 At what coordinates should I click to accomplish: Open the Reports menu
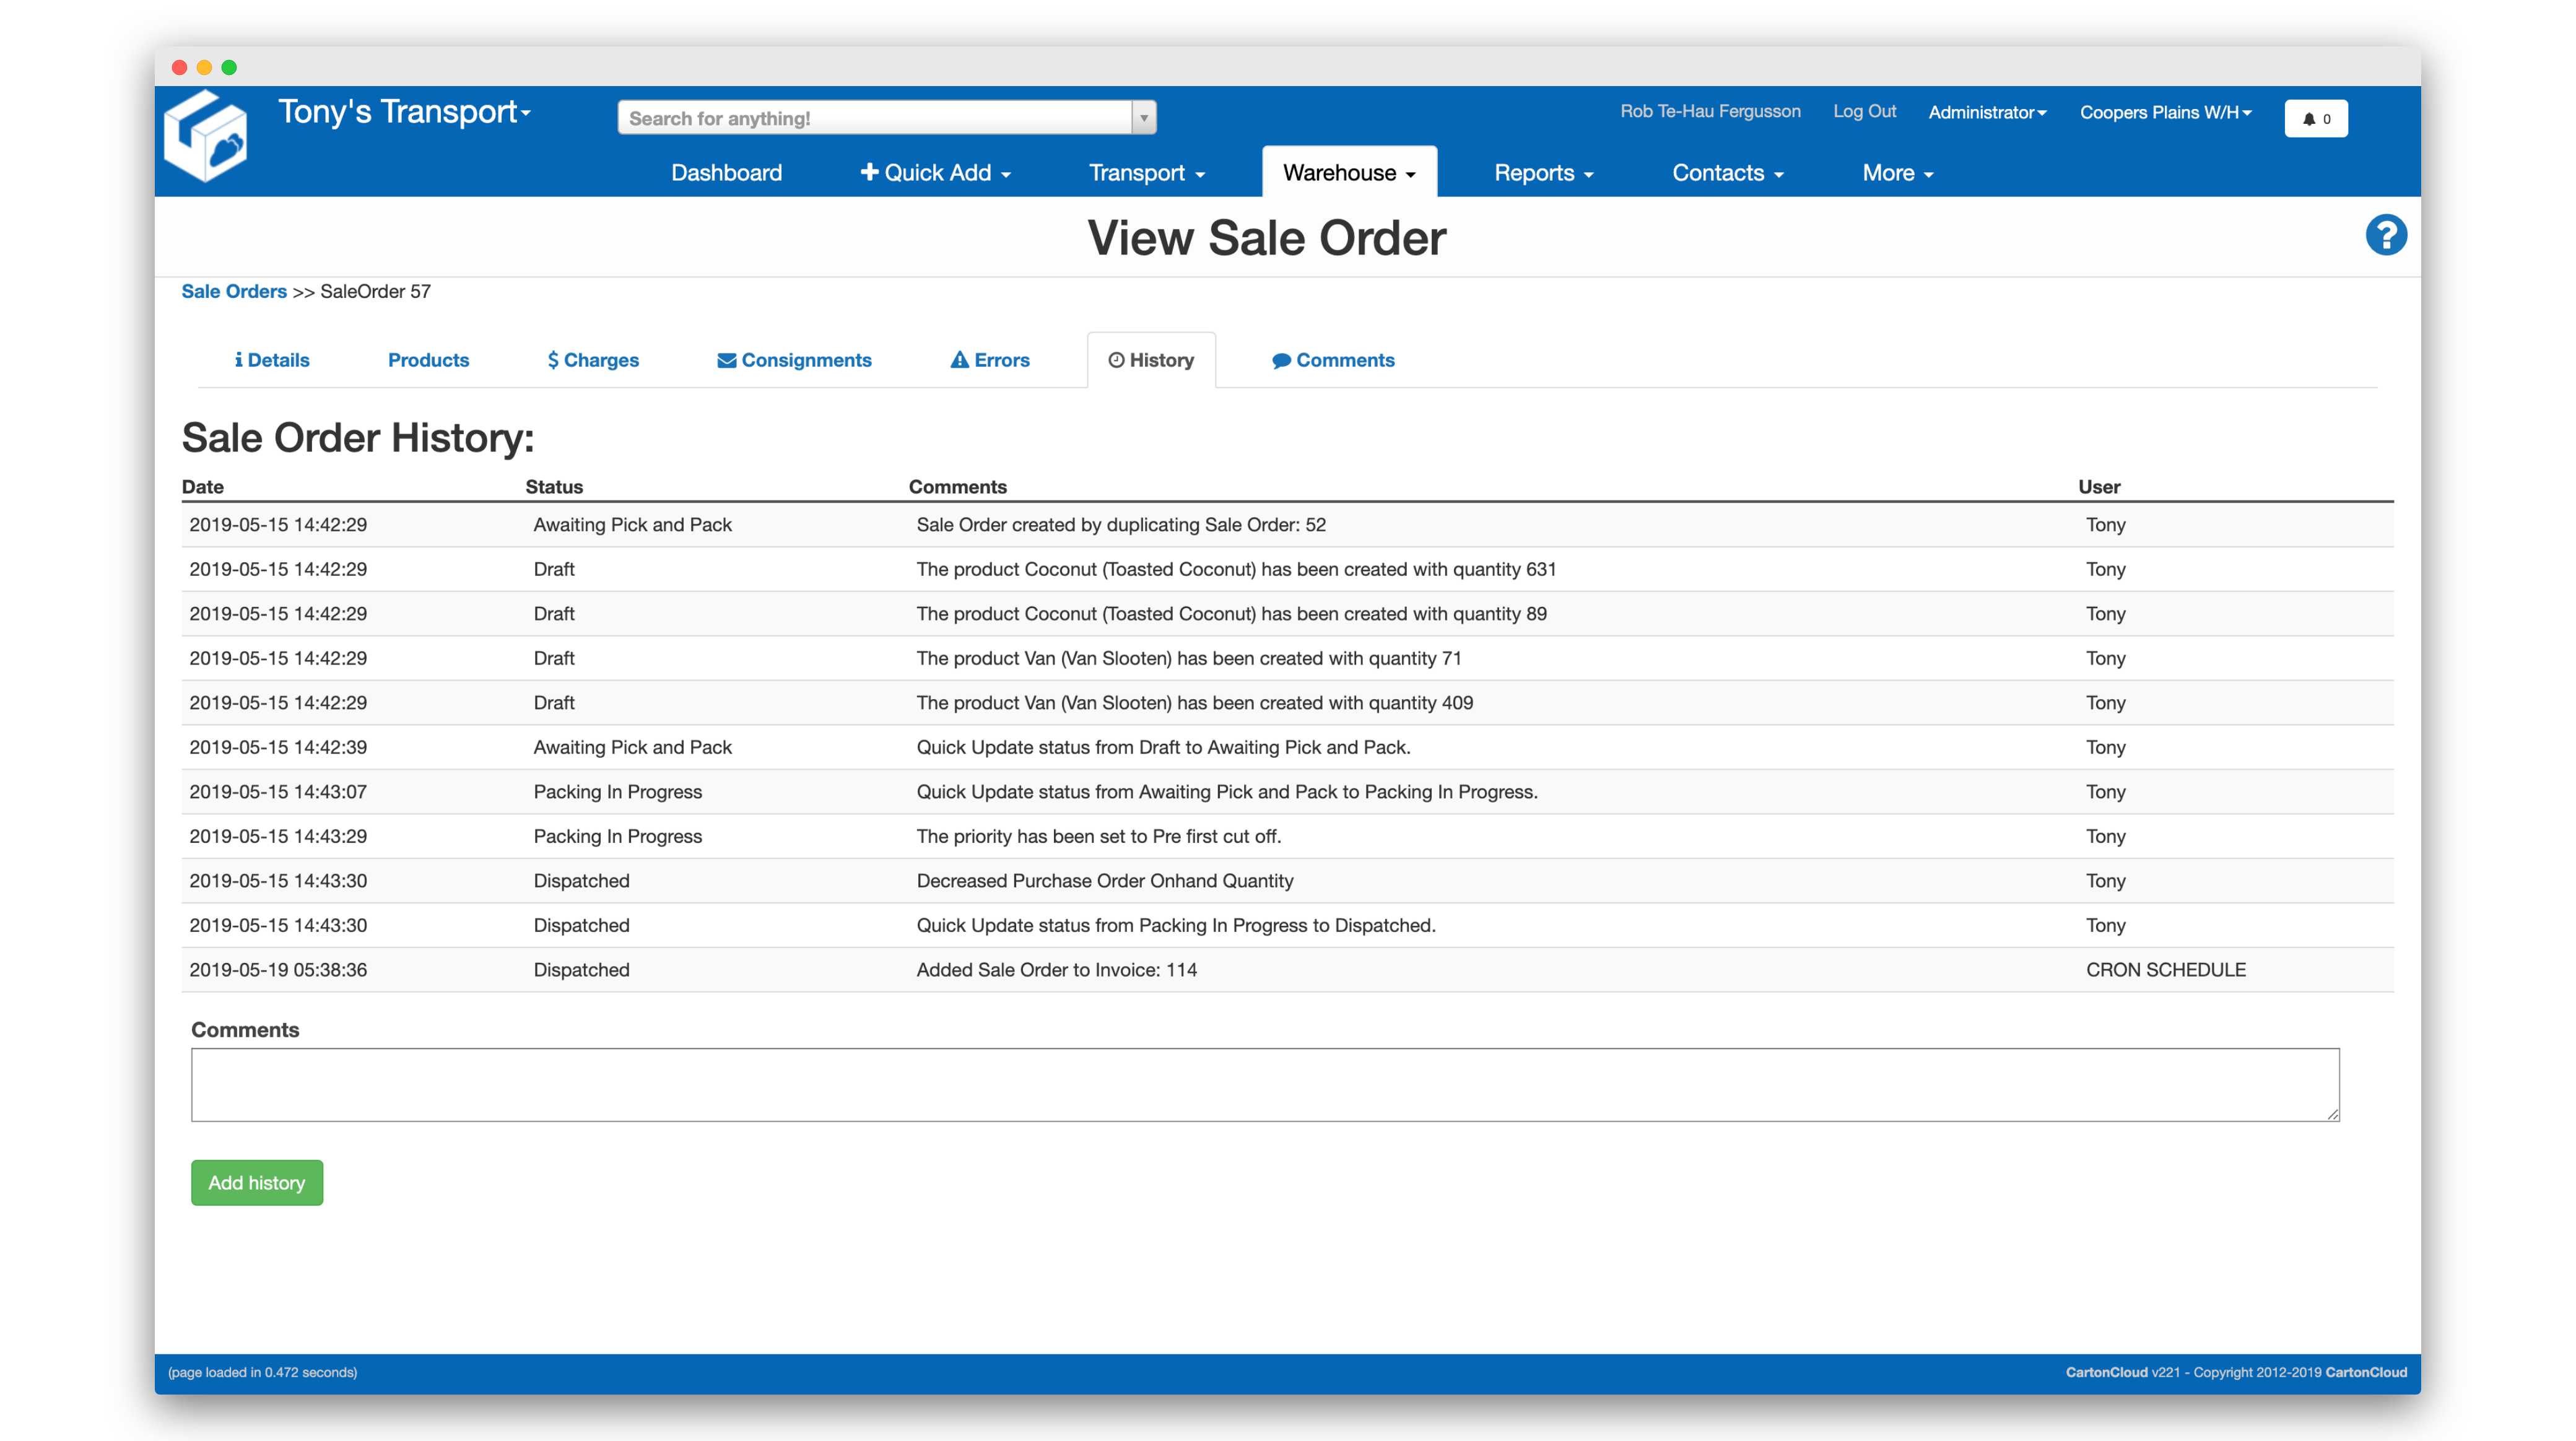[x=1543, y=173]
